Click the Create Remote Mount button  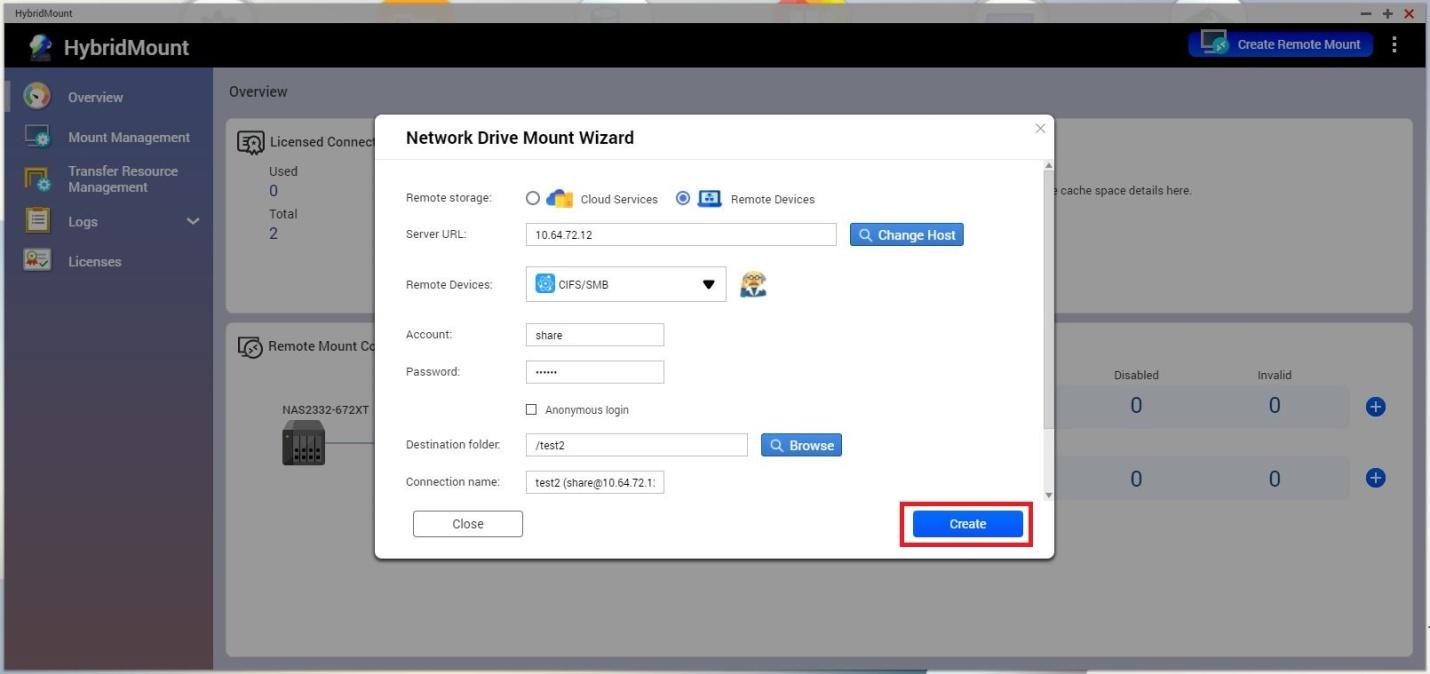tap(1281, 44)
